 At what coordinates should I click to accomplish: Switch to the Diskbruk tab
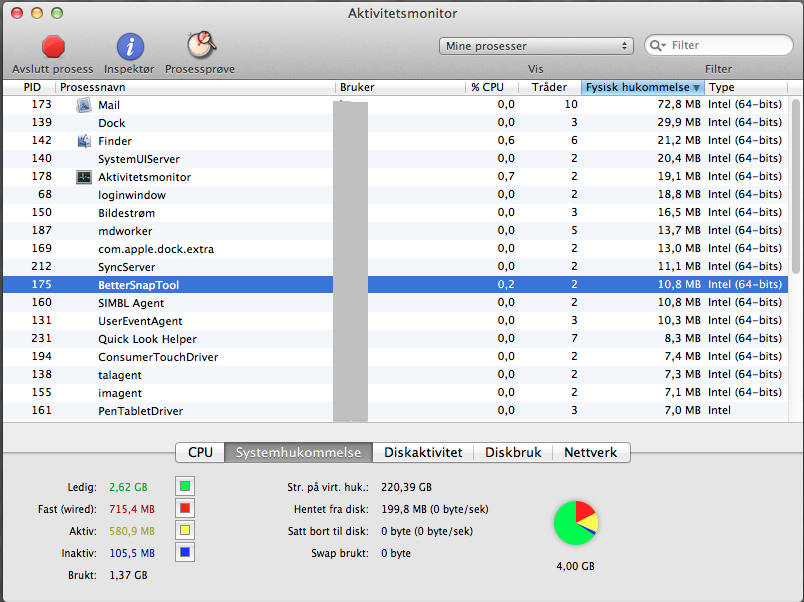(513, 452)
